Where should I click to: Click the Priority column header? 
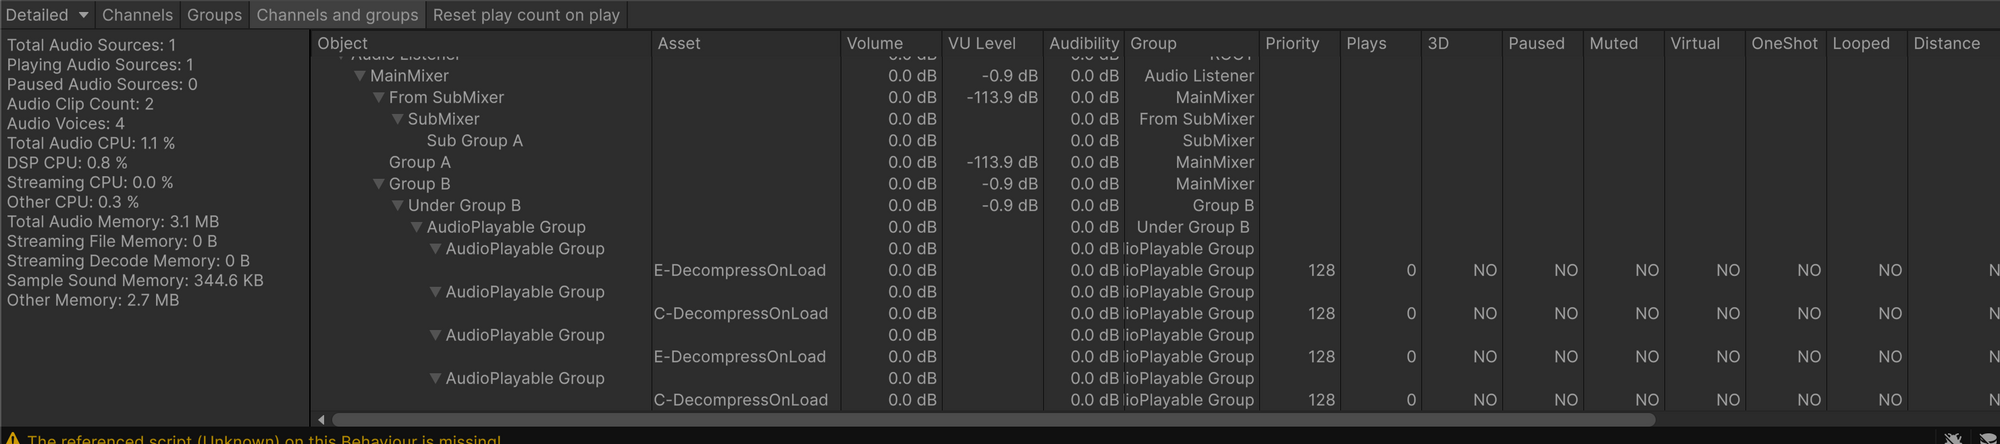(x=1292, y=44)
